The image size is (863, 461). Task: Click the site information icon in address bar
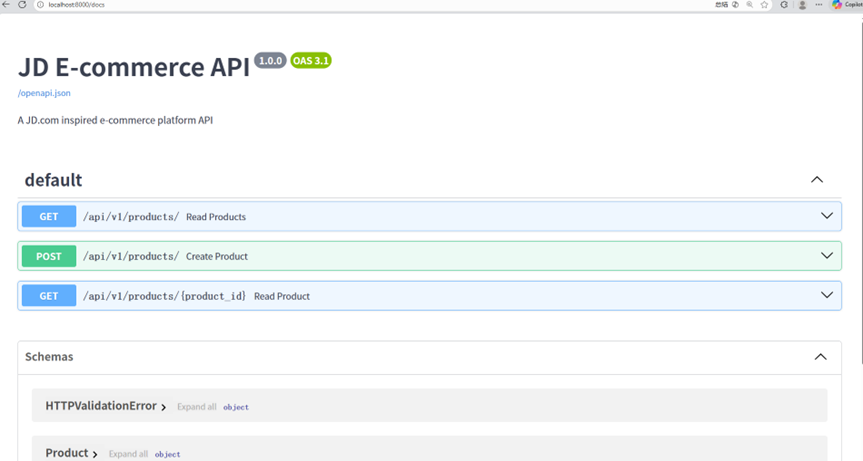(x=40, y=5)
